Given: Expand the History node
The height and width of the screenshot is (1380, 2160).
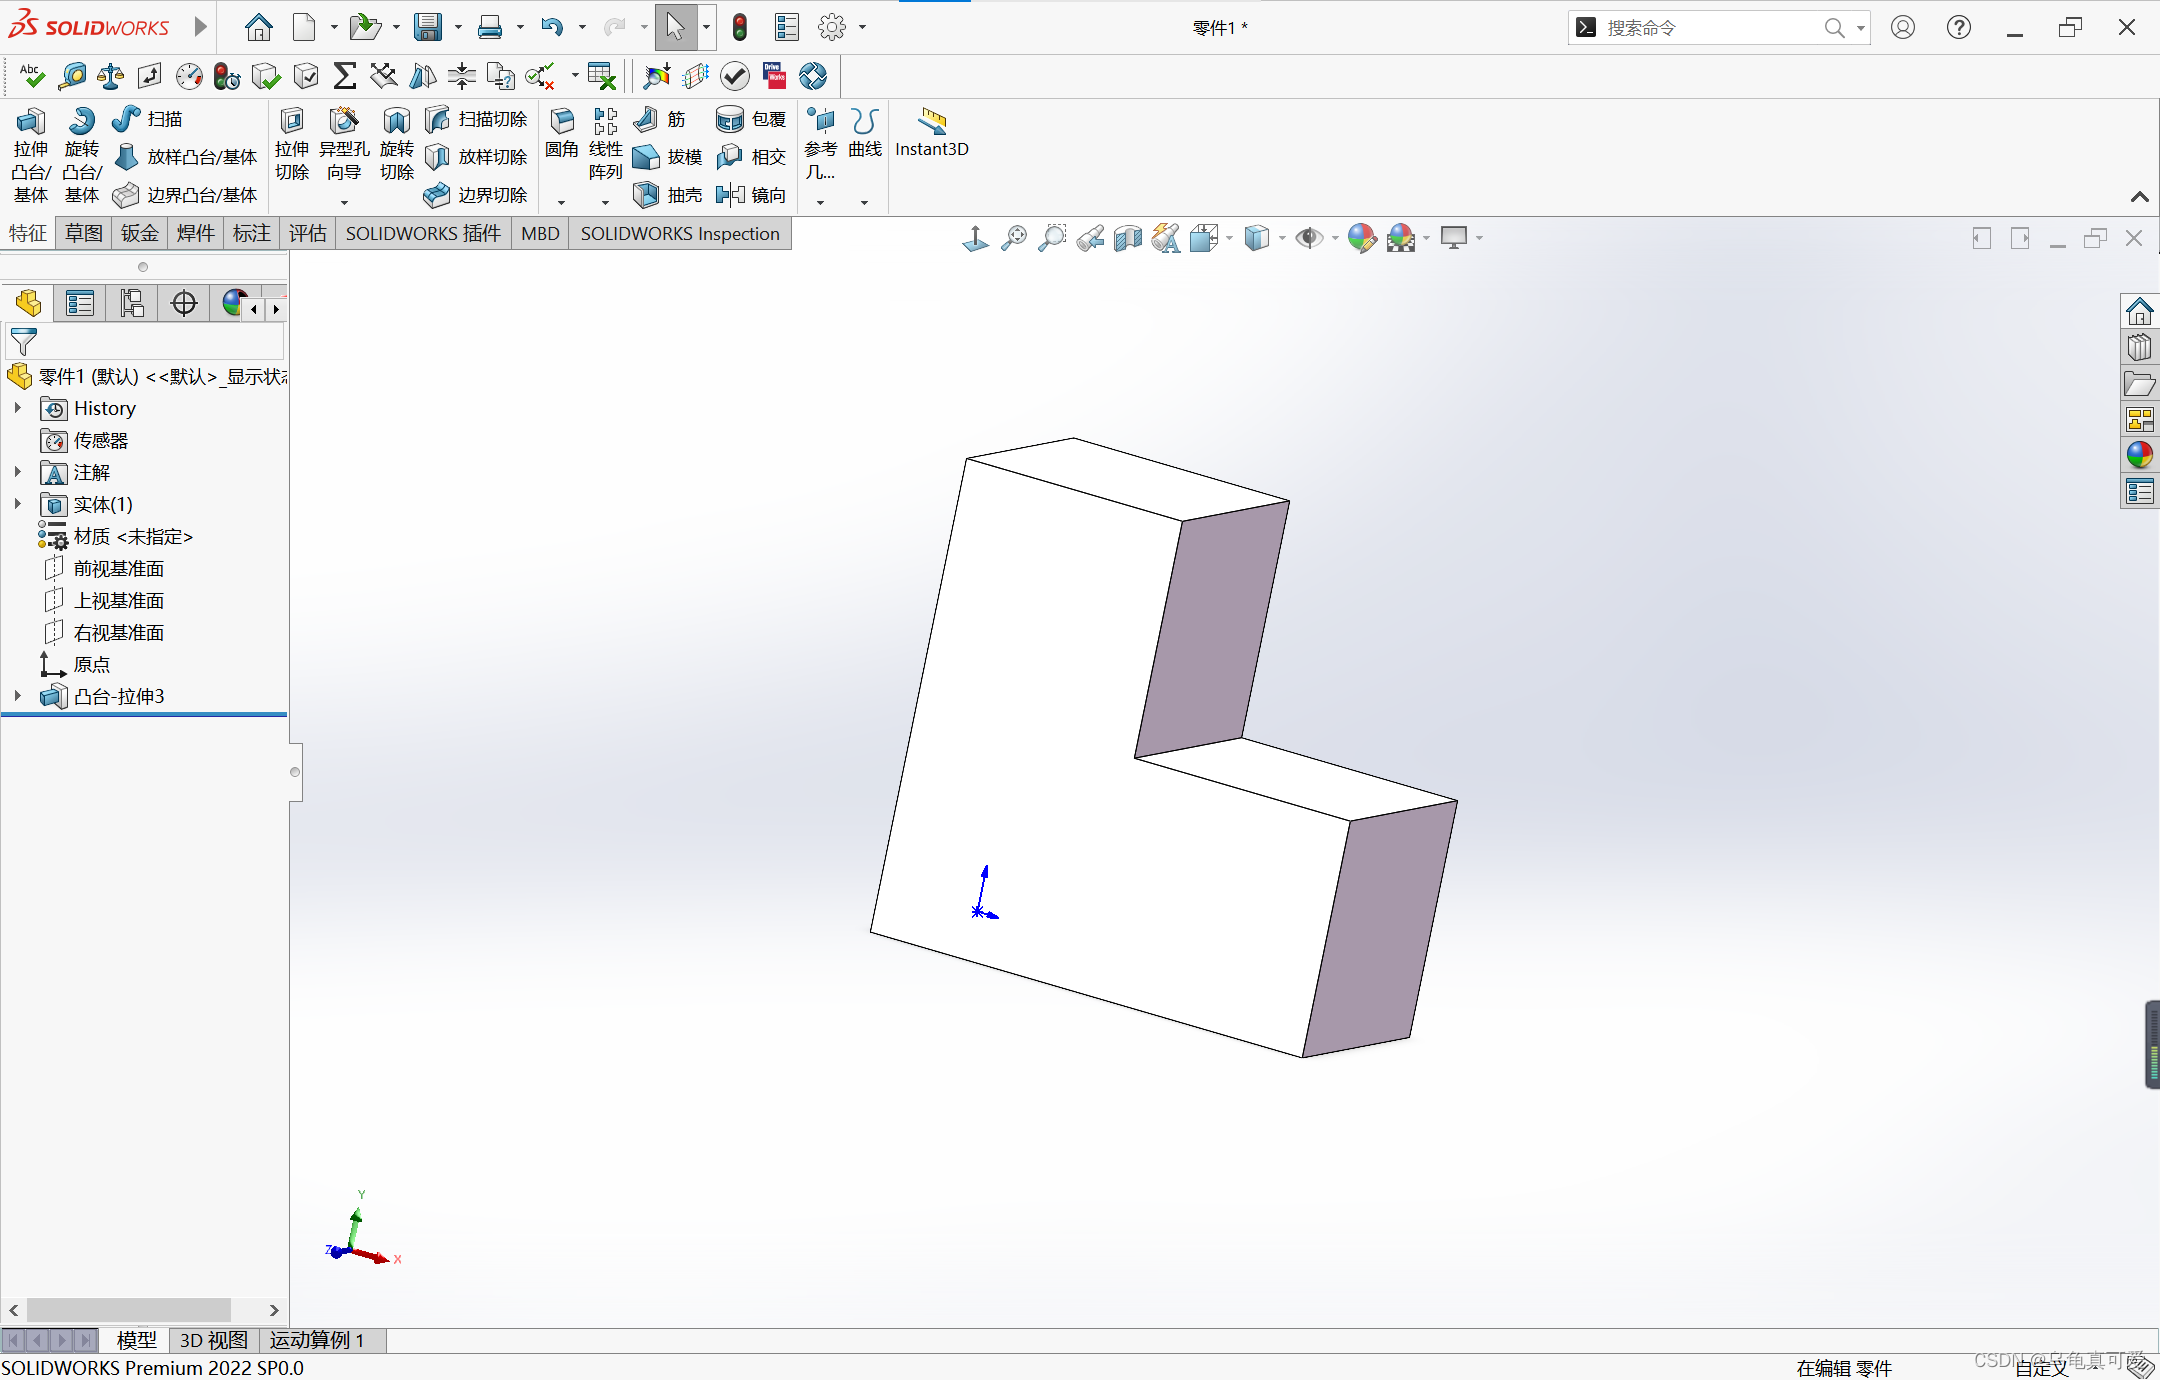Looking at the screenshot, I should click(x=17, y=408).
